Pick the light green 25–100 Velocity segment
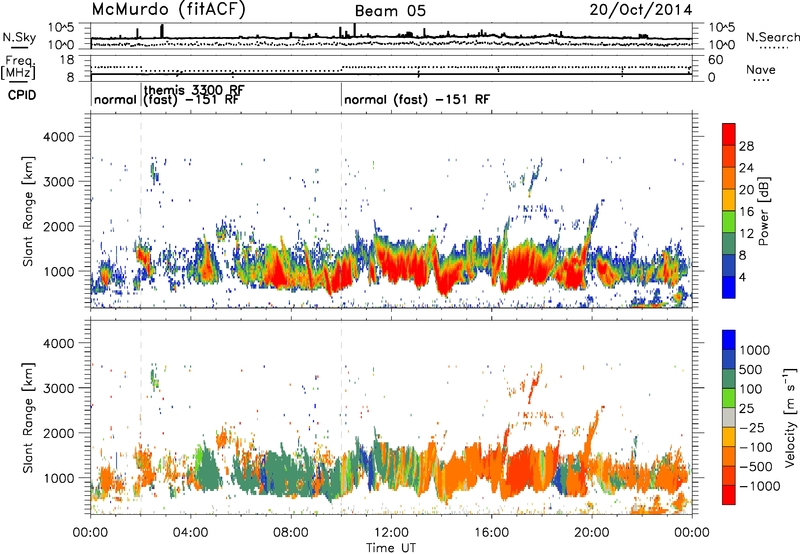 tap(729, 398)
